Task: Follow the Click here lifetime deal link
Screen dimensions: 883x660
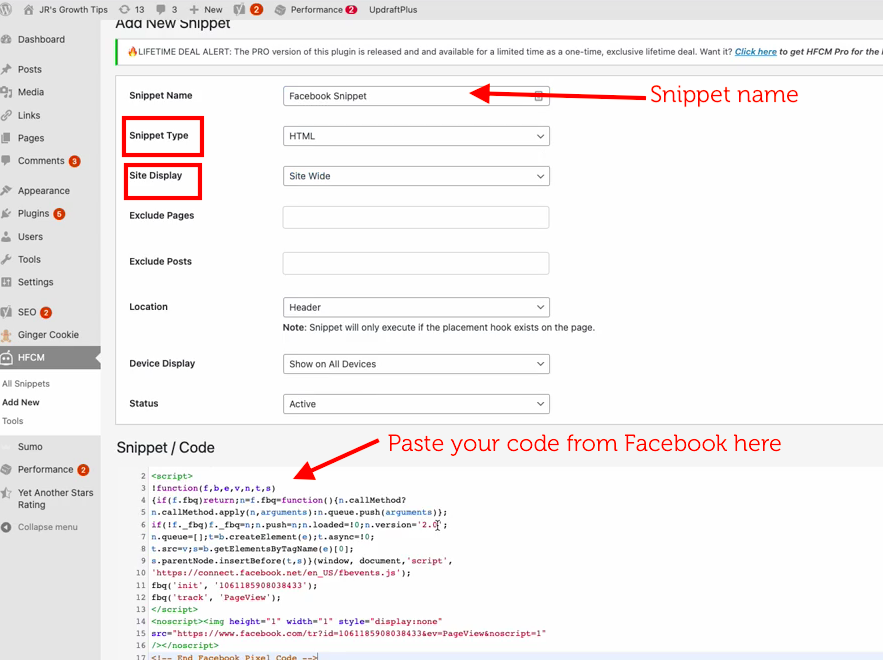Action: (x=756, y=52)
